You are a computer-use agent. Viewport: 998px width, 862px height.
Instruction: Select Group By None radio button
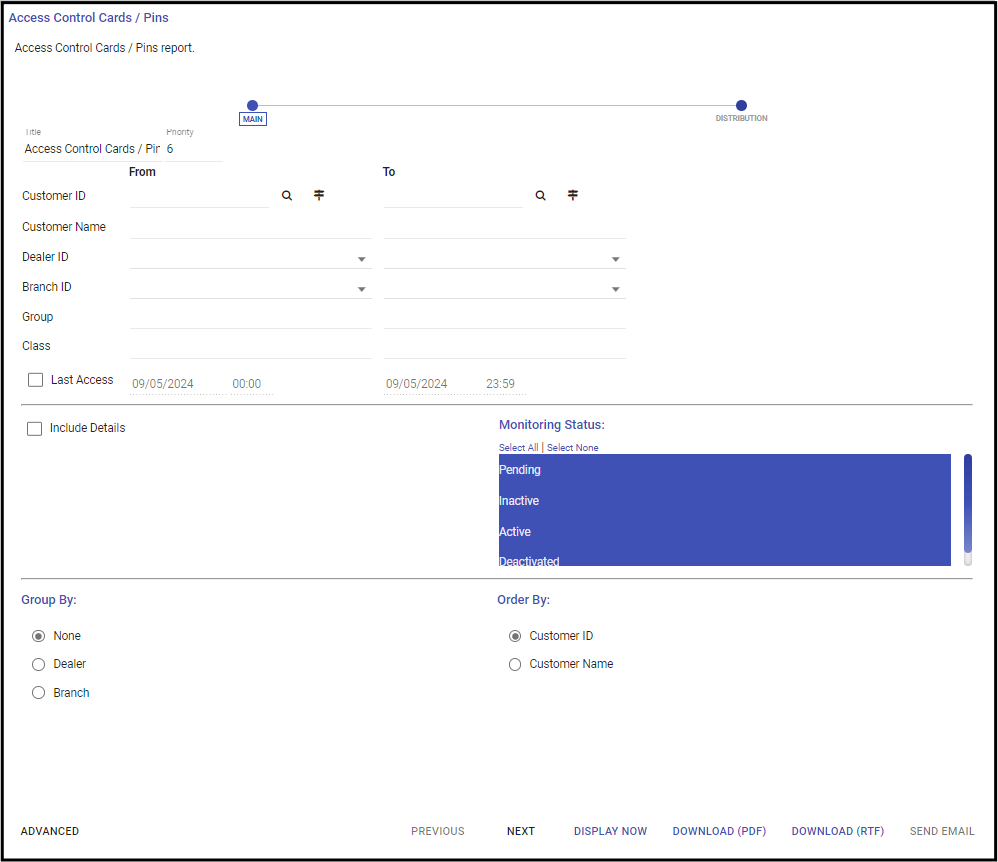click(39, 636)
